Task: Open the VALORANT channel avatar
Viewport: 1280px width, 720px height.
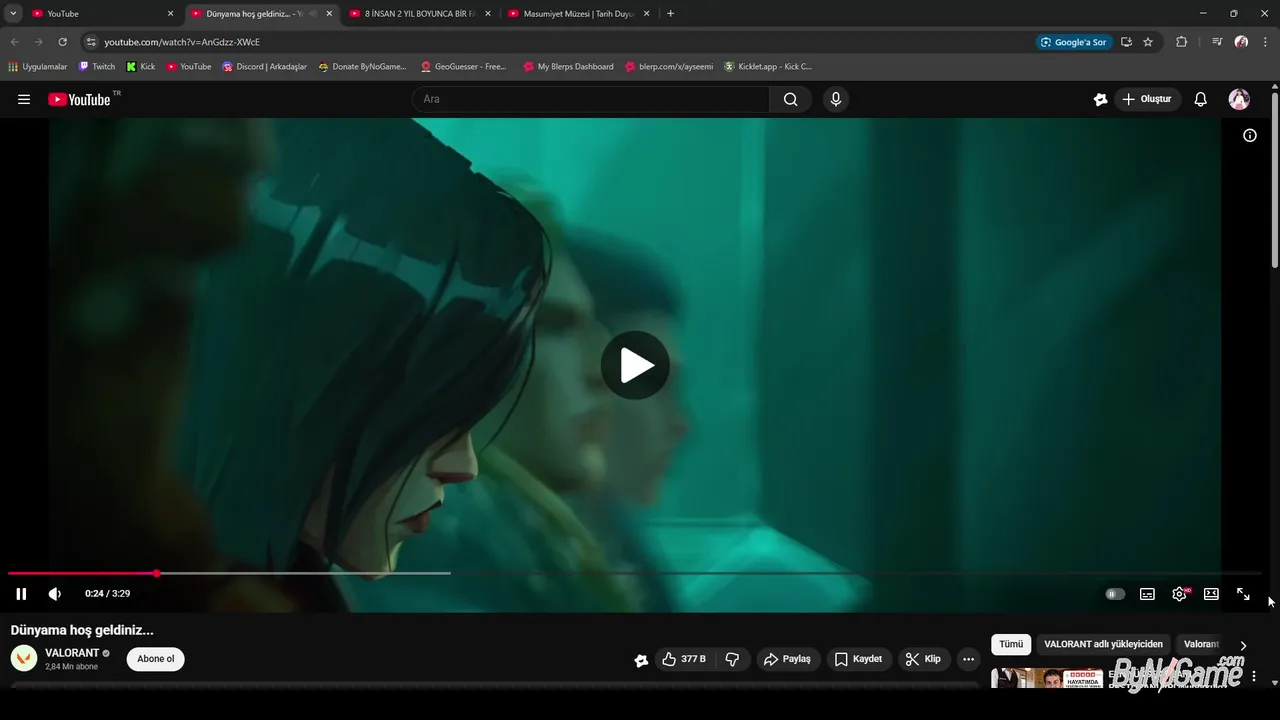Action: coord(24,658)
